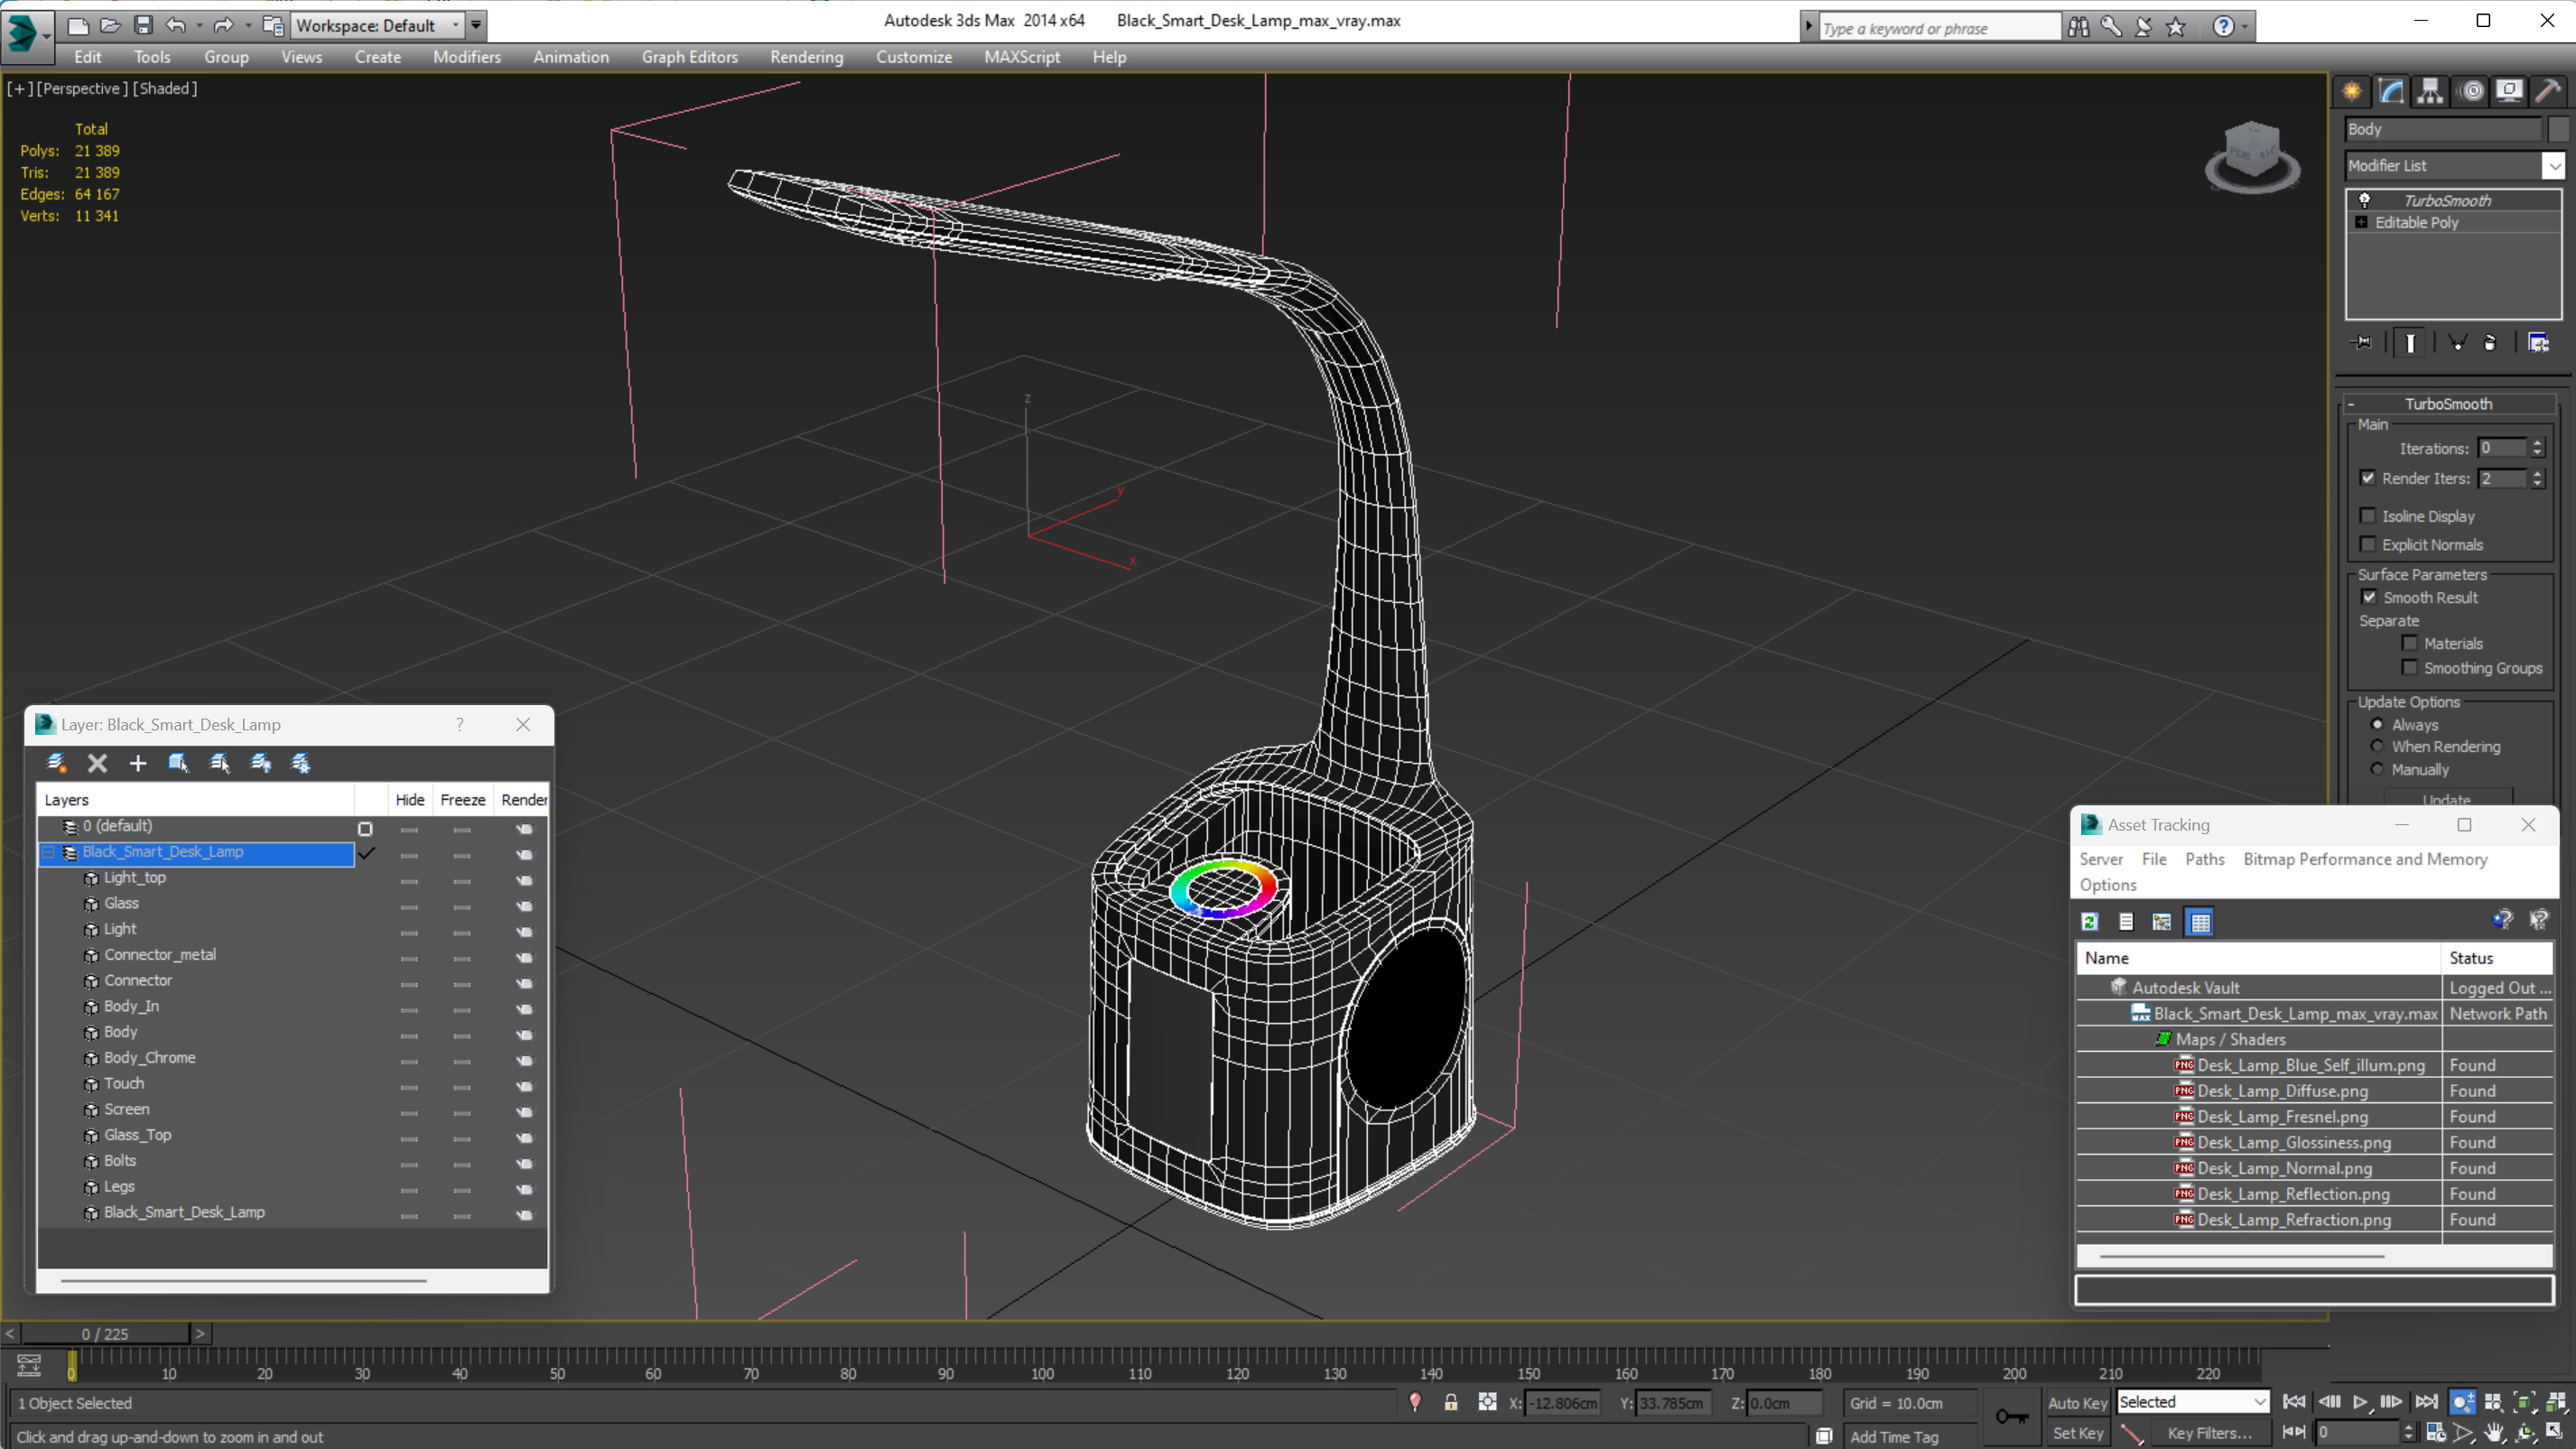Expand the Editable Poly stack entry
The width and height of the screenshot is (2576, 1449).
(2361, 222)
